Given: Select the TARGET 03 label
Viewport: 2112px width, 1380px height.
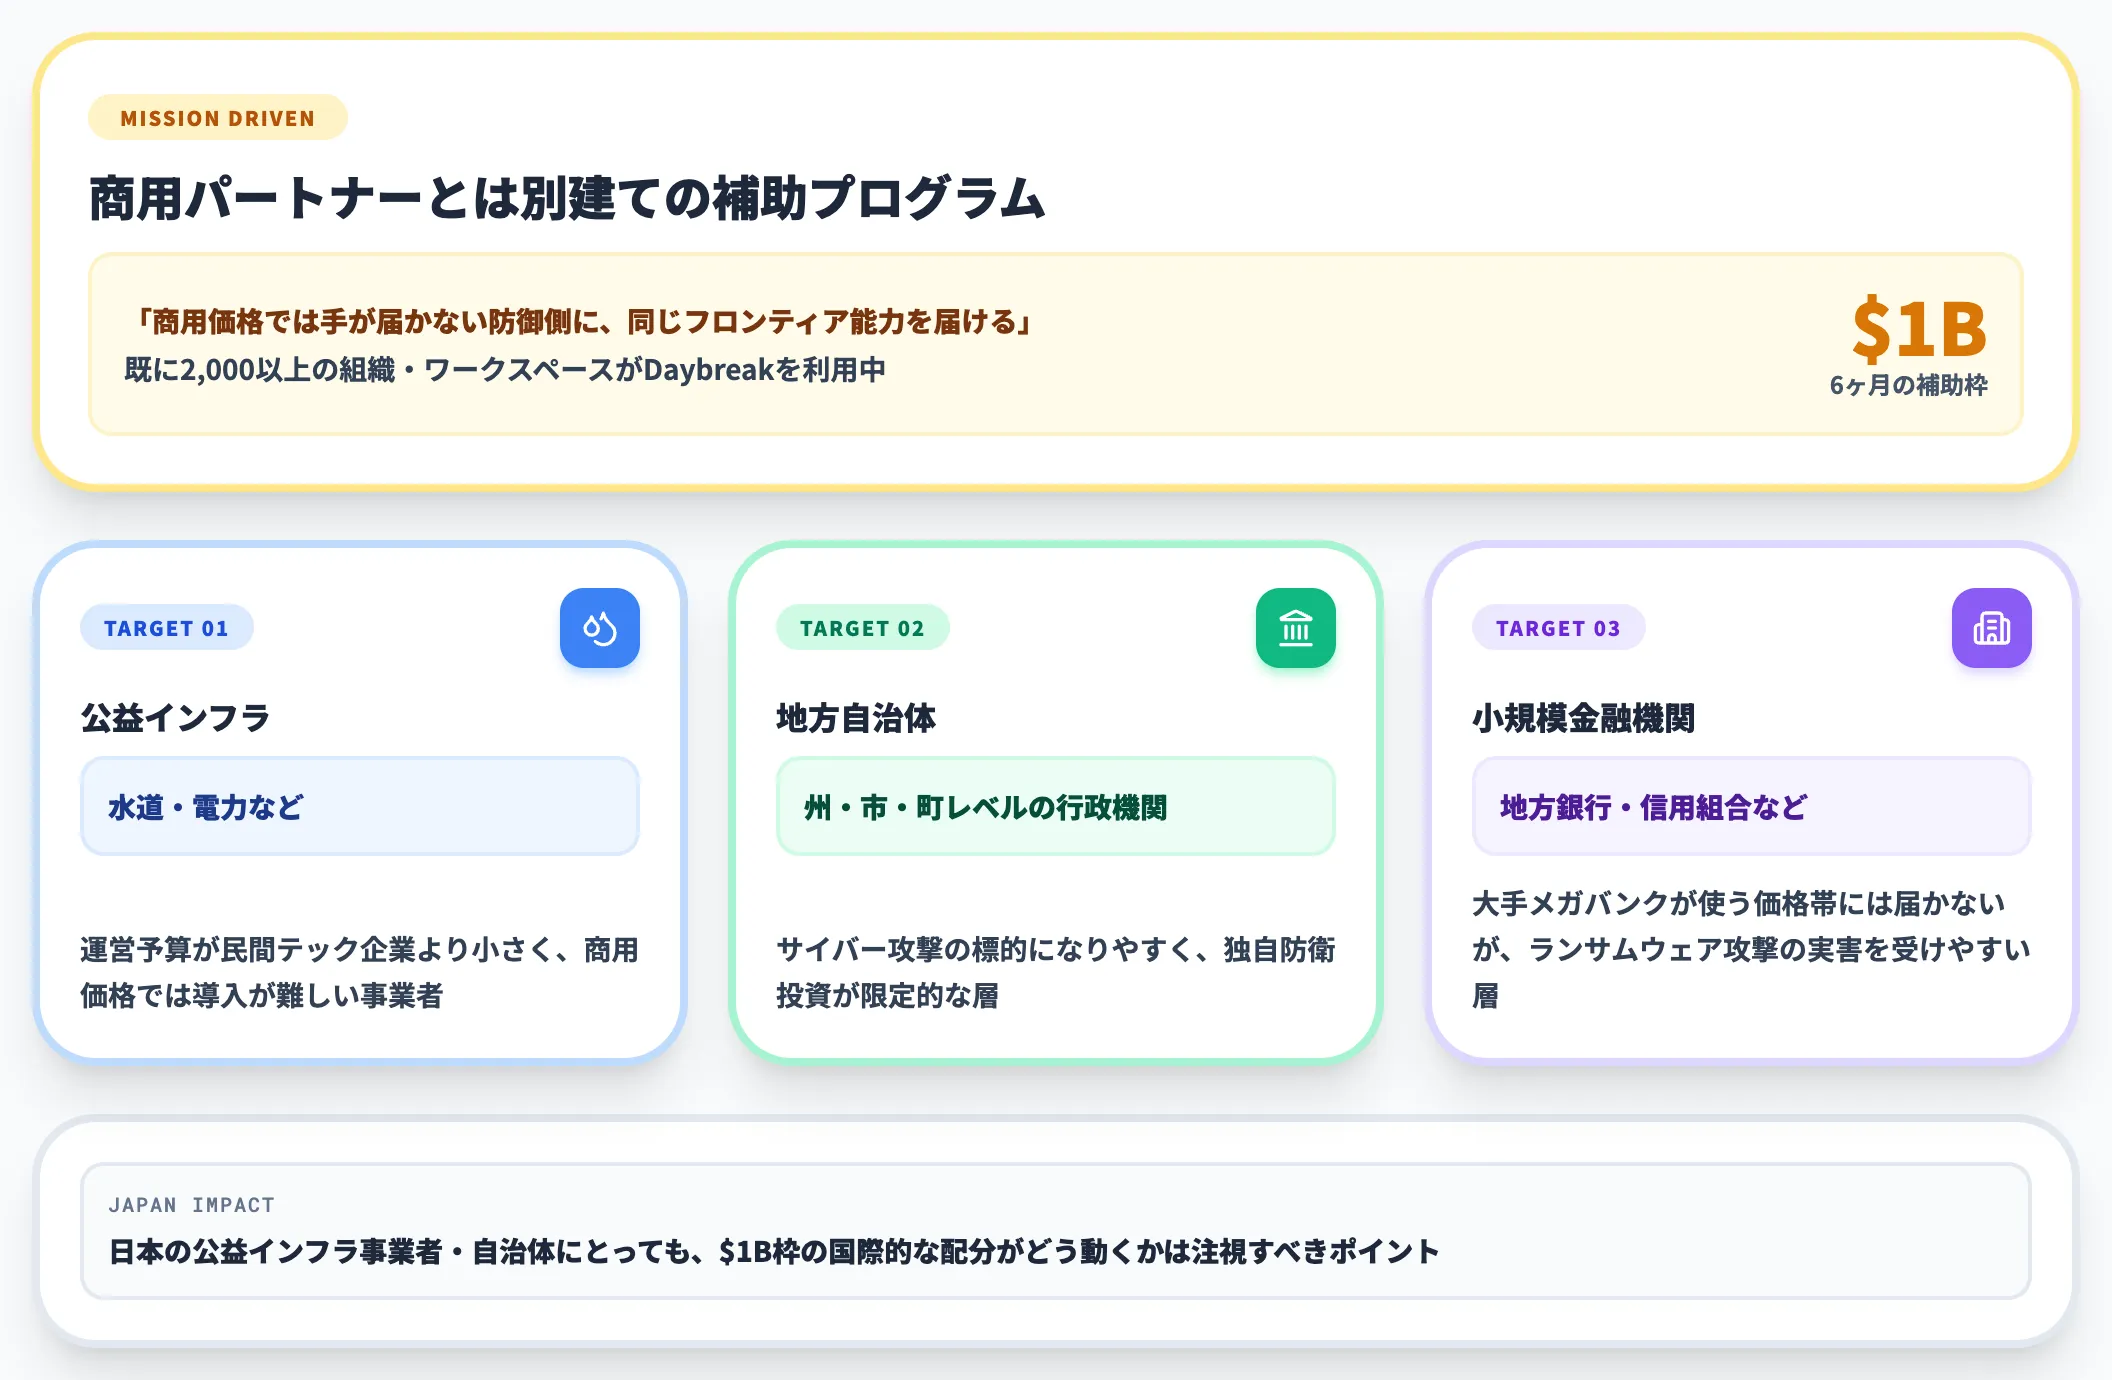Looking at the screenshot, I should coord(1559,628).
